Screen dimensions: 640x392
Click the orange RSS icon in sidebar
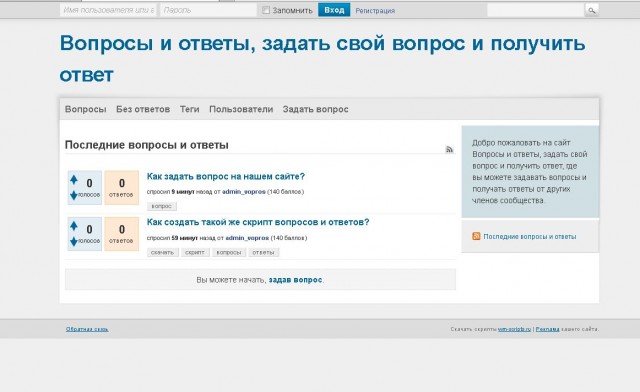(476, 236)
